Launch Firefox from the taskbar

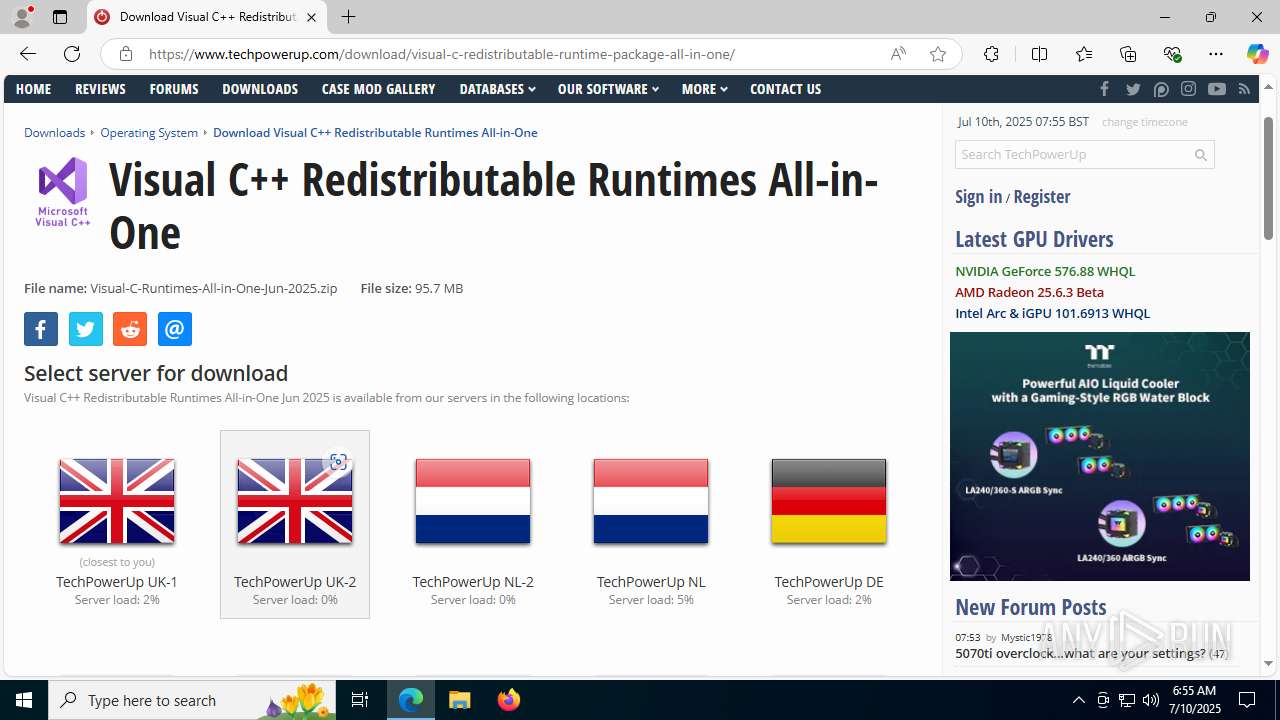tap(509, 700)
